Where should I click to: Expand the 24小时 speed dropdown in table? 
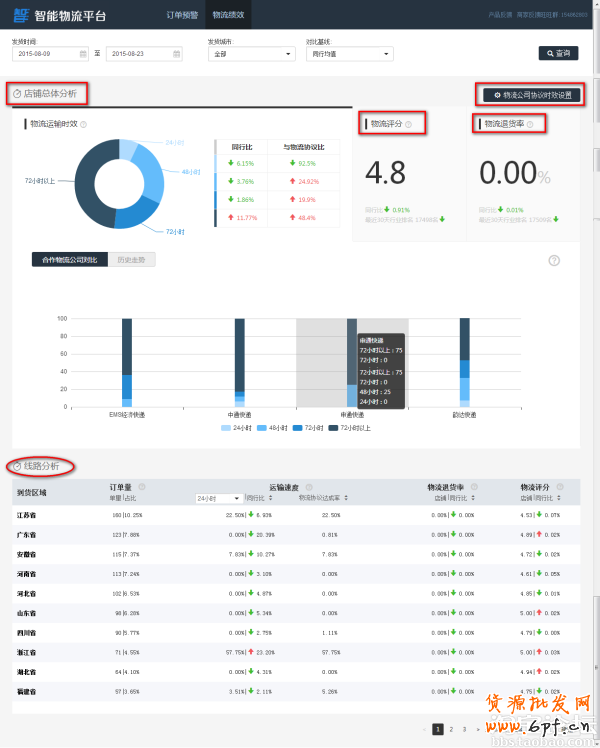[219, 498]
